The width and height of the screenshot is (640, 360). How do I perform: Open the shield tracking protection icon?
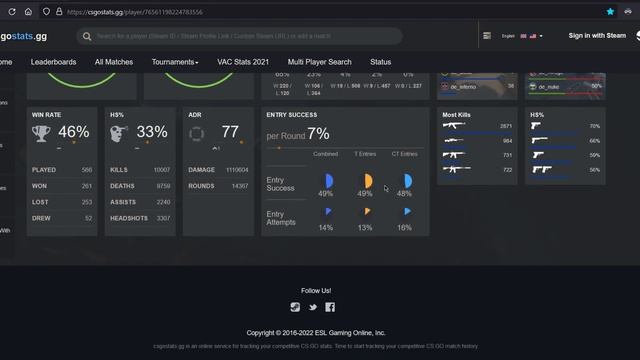click(x=46, y=12)
